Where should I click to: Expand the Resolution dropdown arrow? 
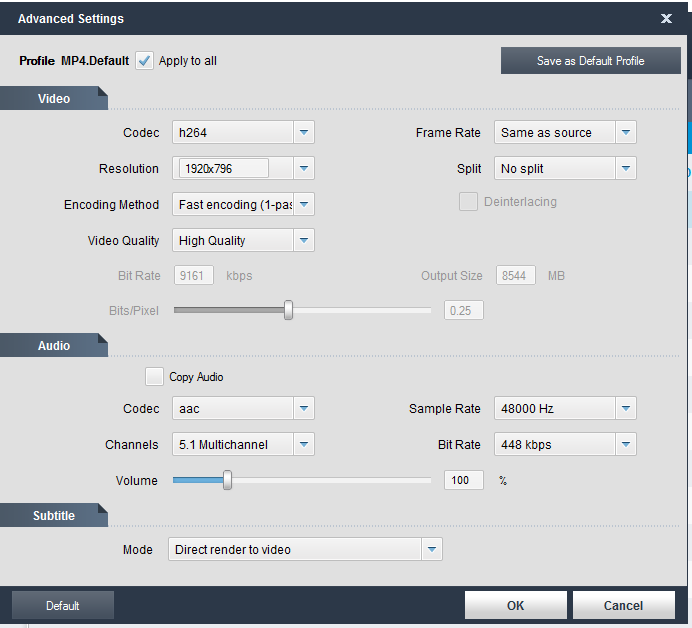304,169
